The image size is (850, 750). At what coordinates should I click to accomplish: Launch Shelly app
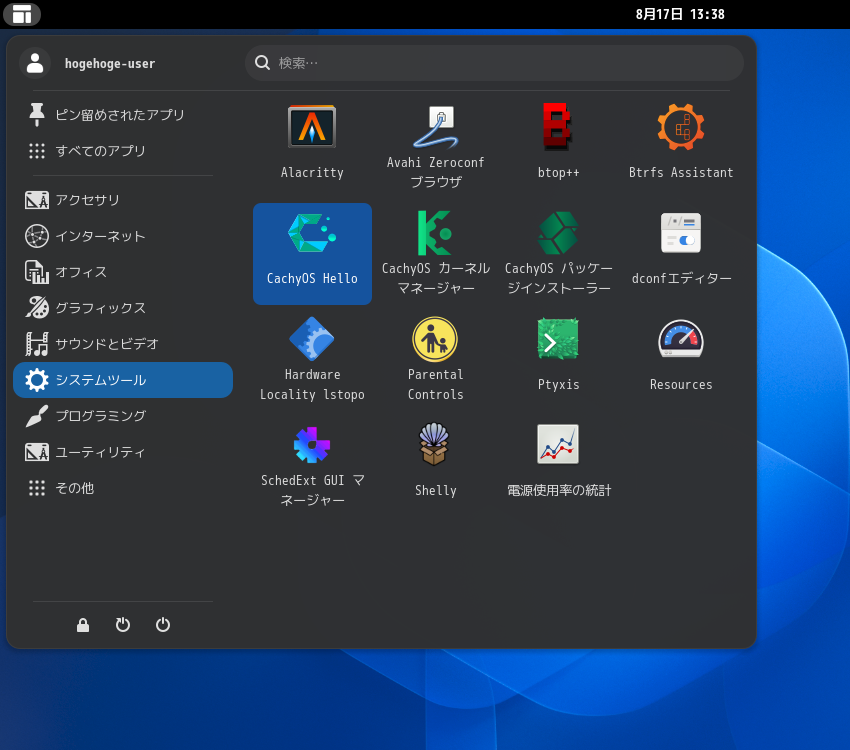[435, 465]
